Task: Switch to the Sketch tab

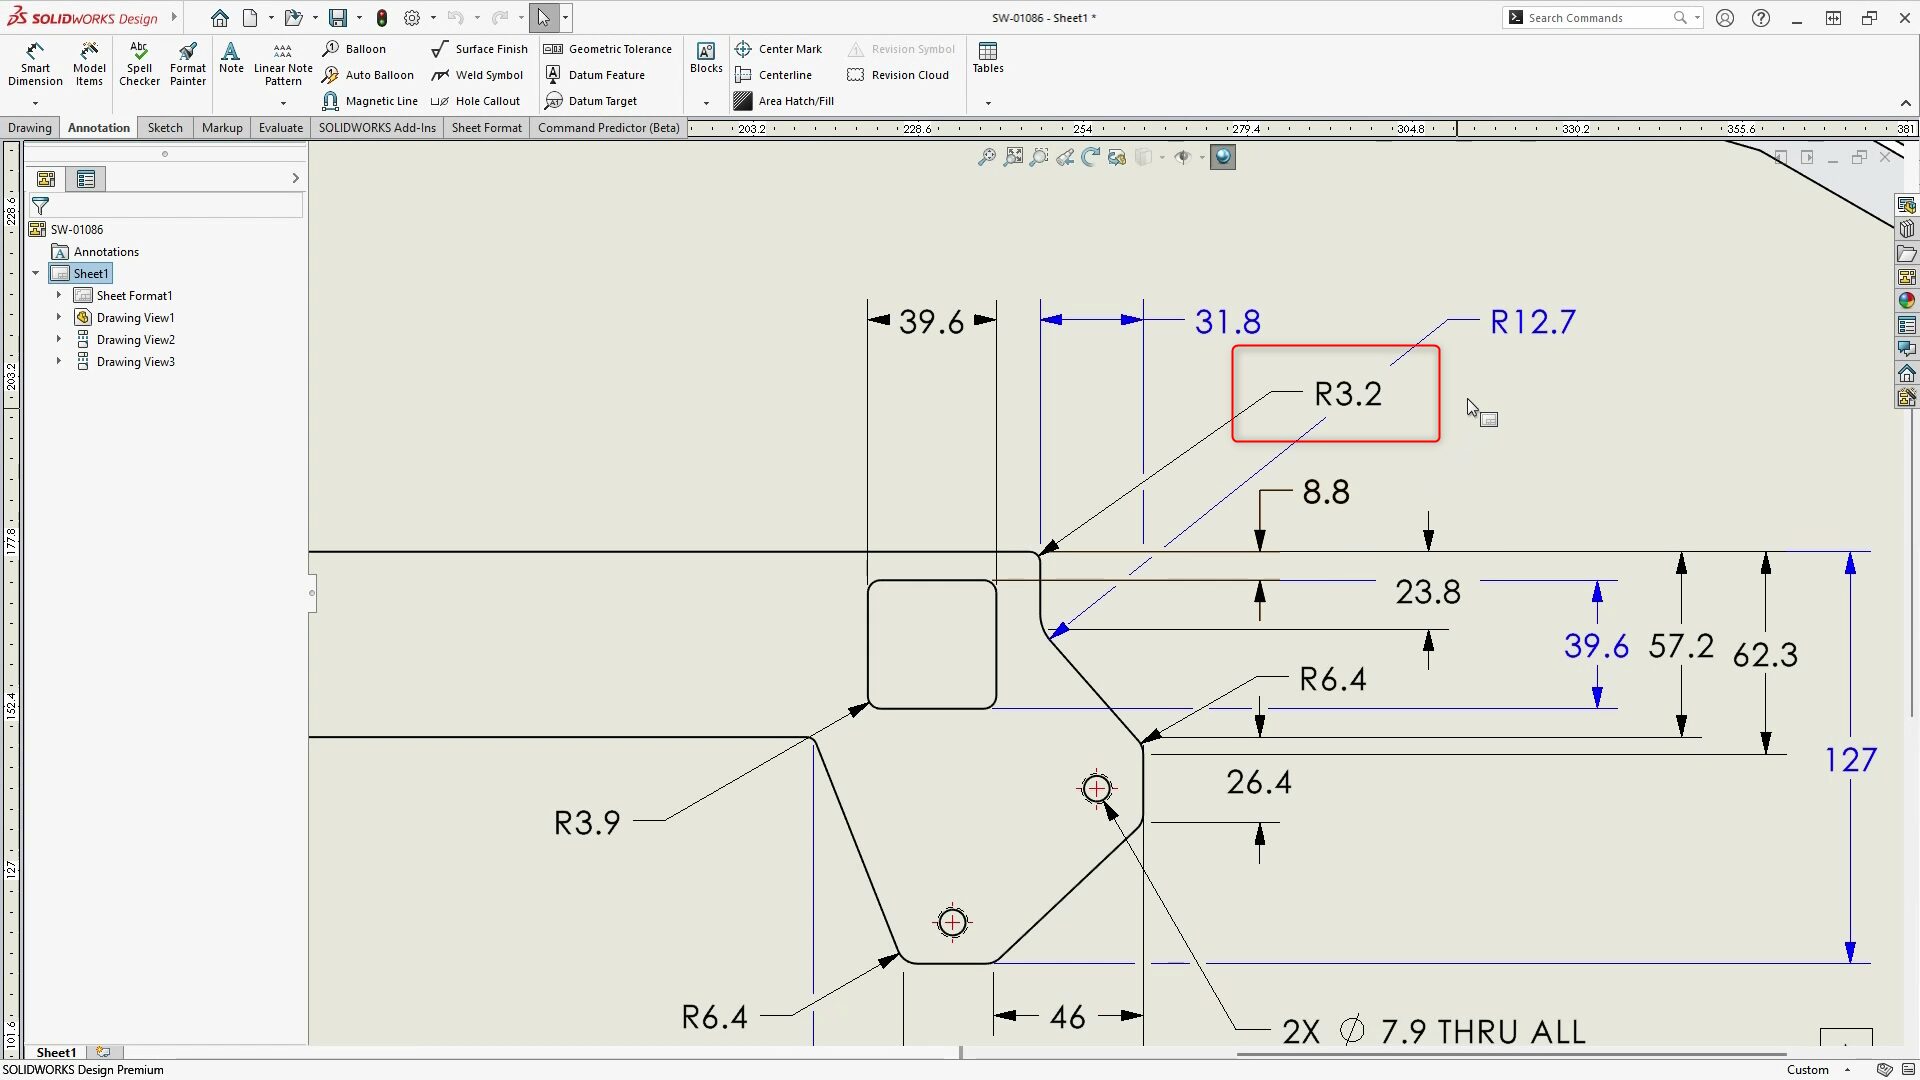Action: click(165, 128)
